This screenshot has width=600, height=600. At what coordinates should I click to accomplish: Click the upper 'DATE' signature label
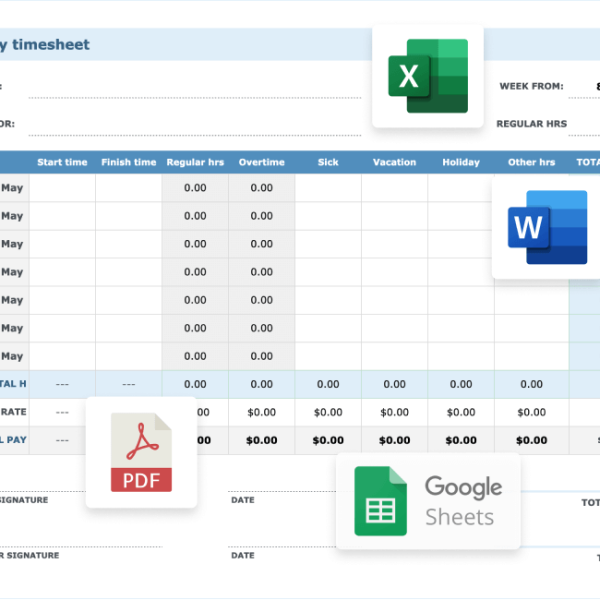pyautogui.click(x=243, y=500)
